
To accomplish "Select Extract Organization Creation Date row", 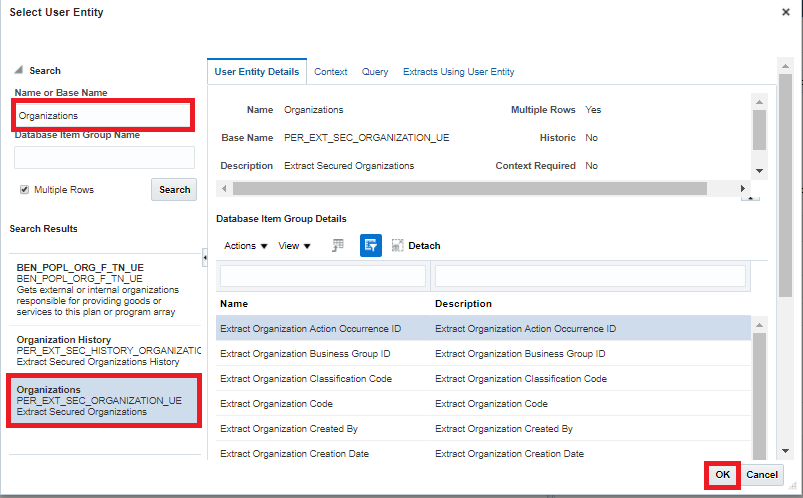I will point(483,453).
